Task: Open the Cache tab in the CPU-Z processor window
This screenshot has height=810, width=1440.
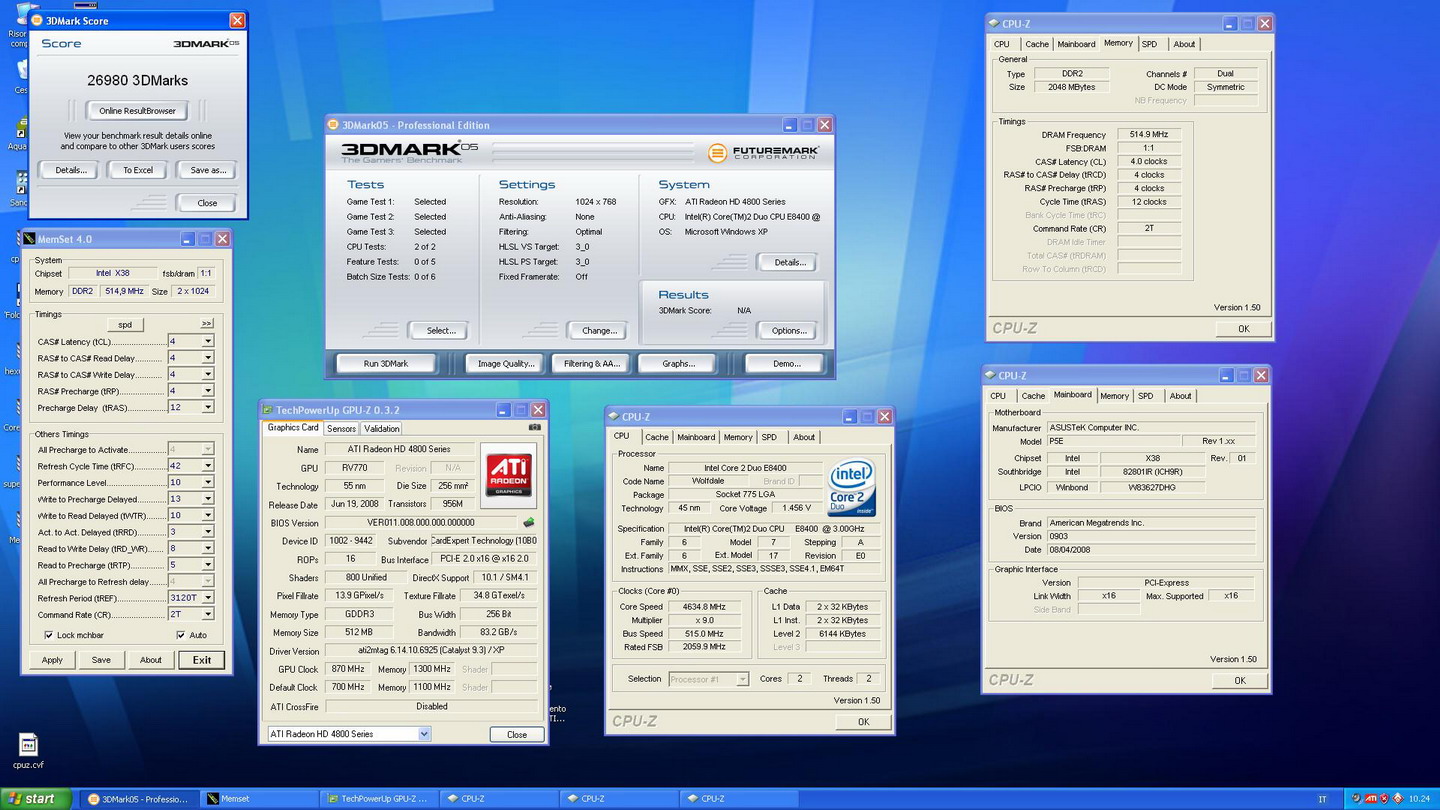Action: click(657, 437)
